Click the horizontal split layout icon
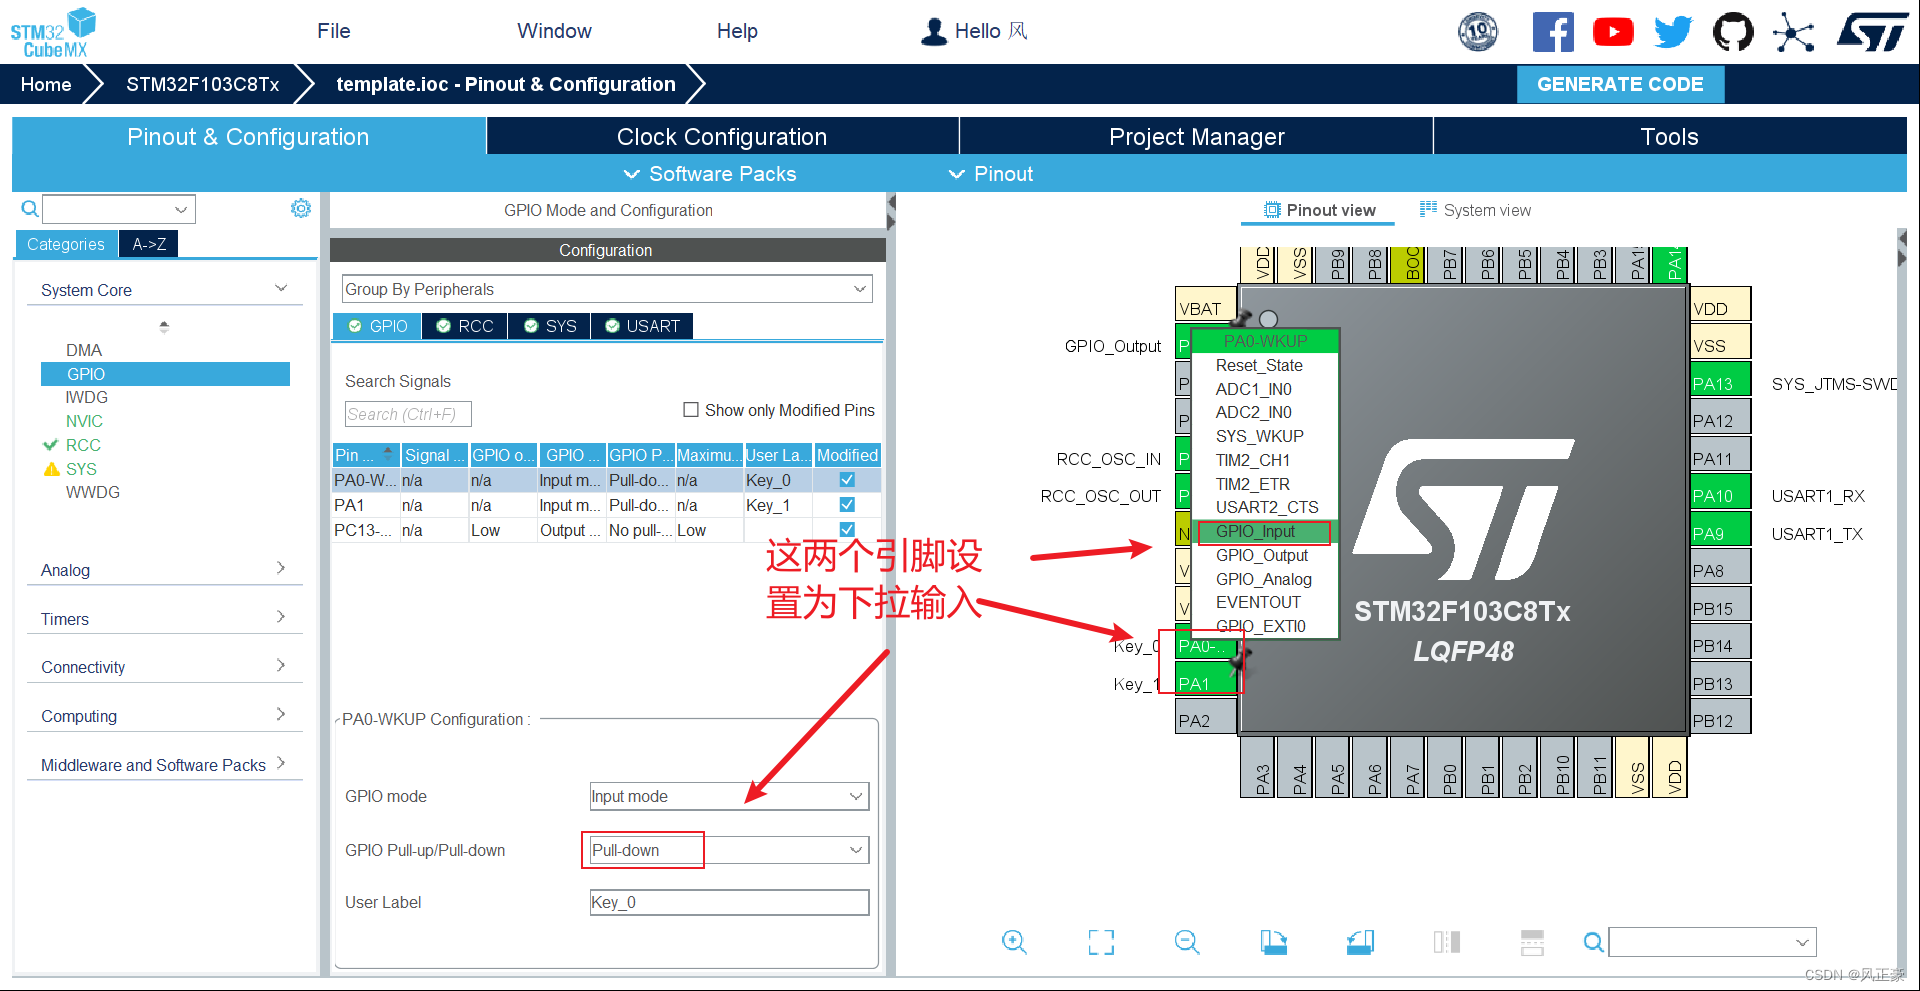This screenshot has width=1920, height=991. [1532, 941]
